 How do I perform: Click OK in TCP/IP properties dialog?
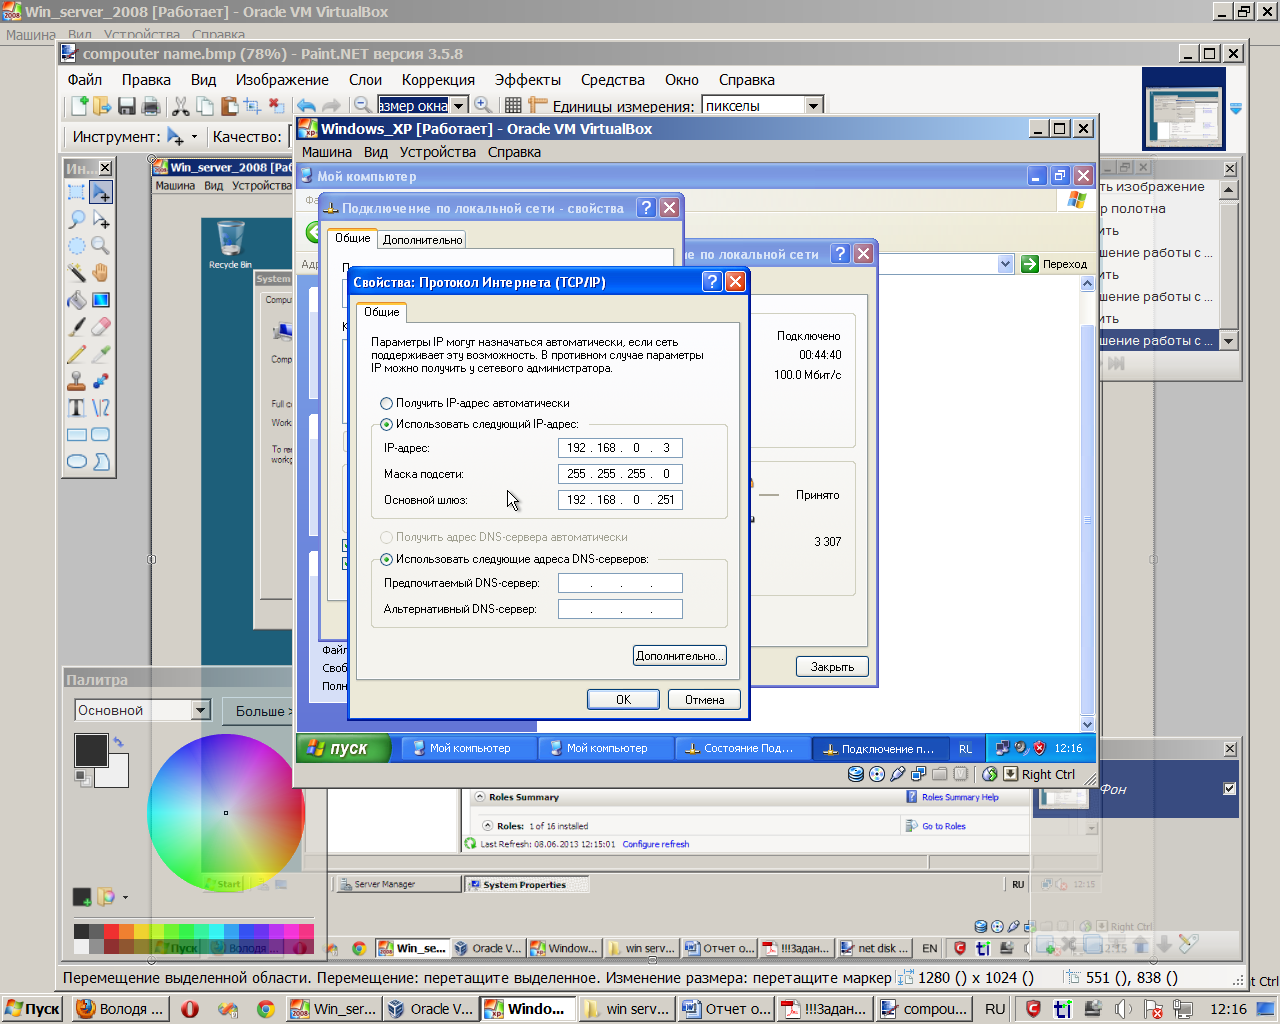pyautogui.click(x=623, y=700)
